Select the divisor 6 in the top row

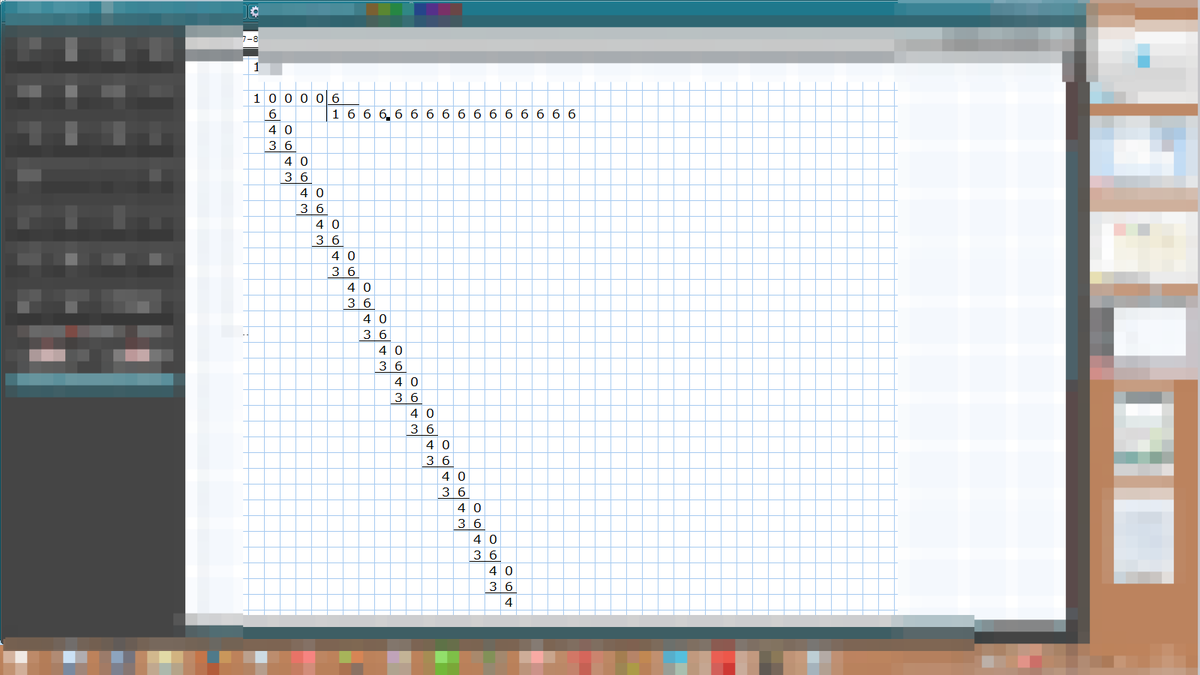coord(336,99)
